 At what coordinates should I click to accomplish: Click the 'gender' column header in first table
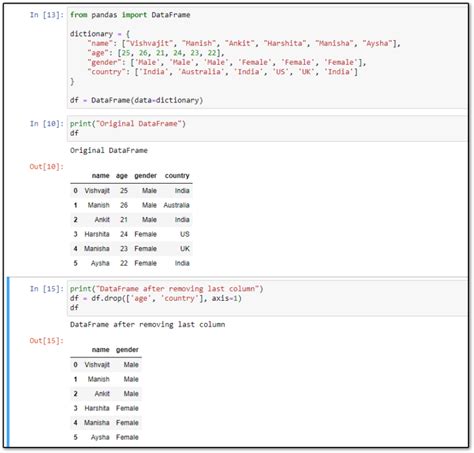(145, 176)
